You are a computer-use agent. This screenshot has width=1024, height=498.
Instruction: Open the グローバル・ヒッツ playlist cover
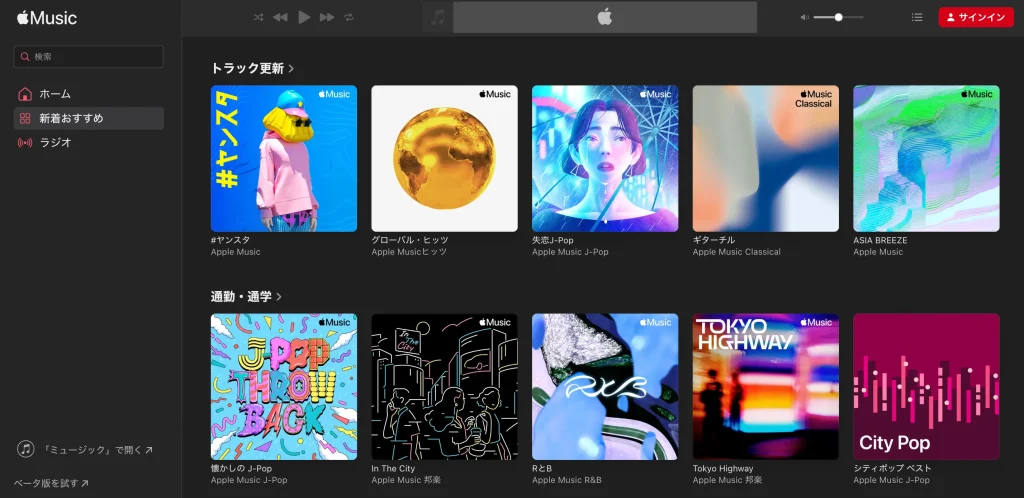pyautogui.click(x=444, y=158)
